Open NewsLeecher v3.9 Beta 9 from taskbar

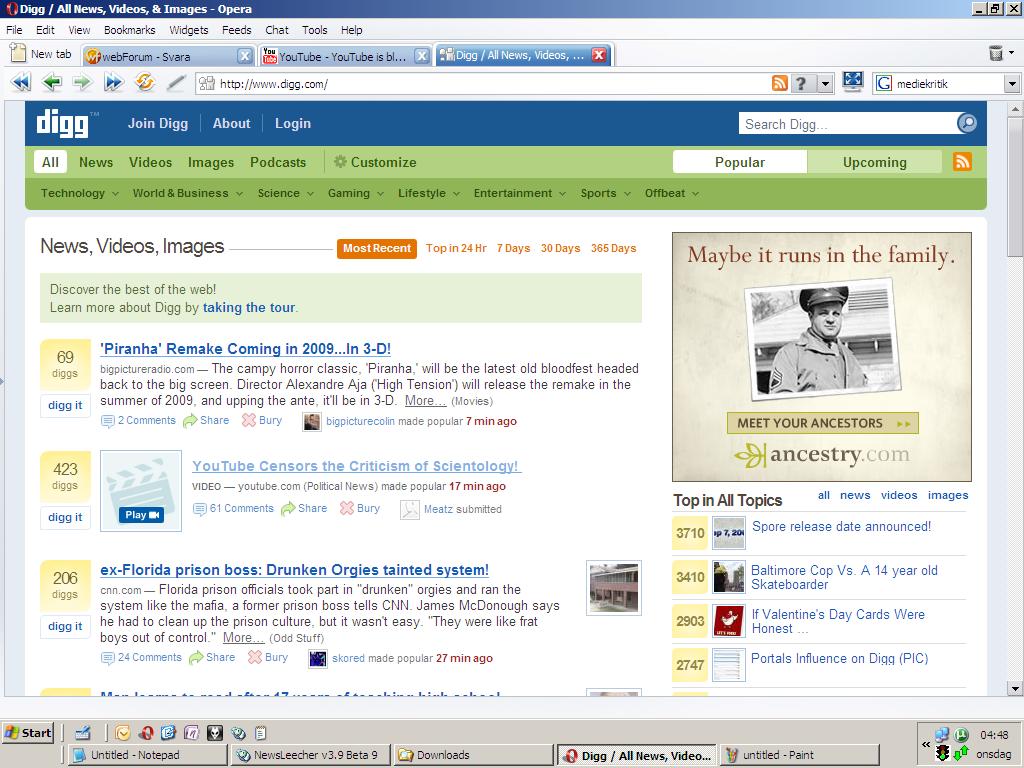tap(311, 755)
